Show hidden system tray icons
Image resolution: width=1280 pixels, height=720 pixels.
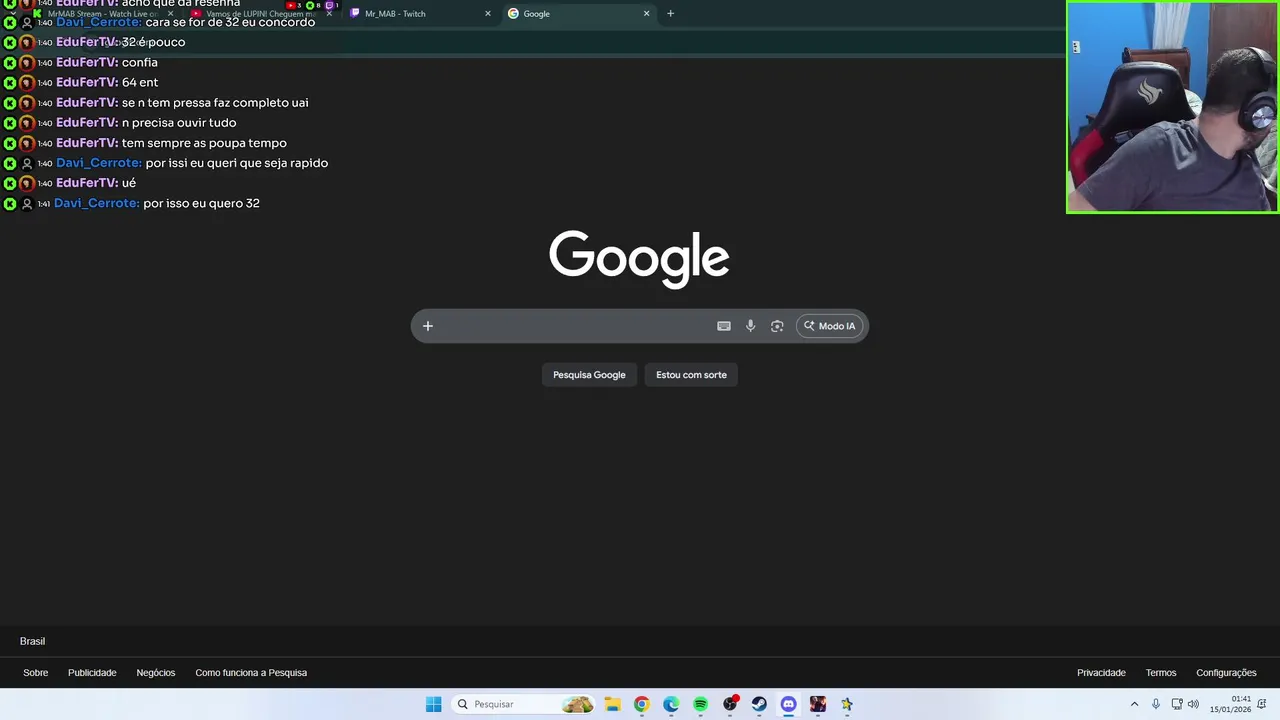(x=1134, y=704)
